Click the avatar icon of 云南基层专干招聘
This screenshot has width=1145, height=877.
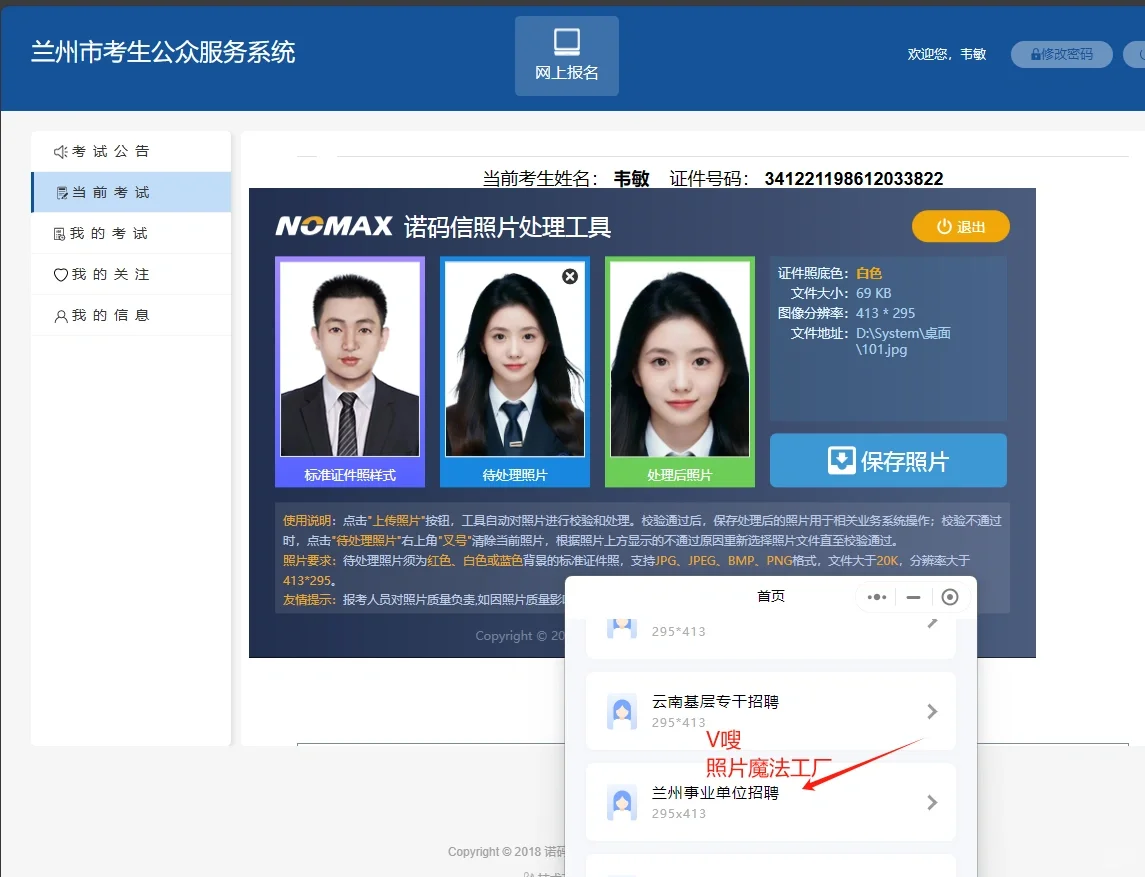(x=622, y=711)
